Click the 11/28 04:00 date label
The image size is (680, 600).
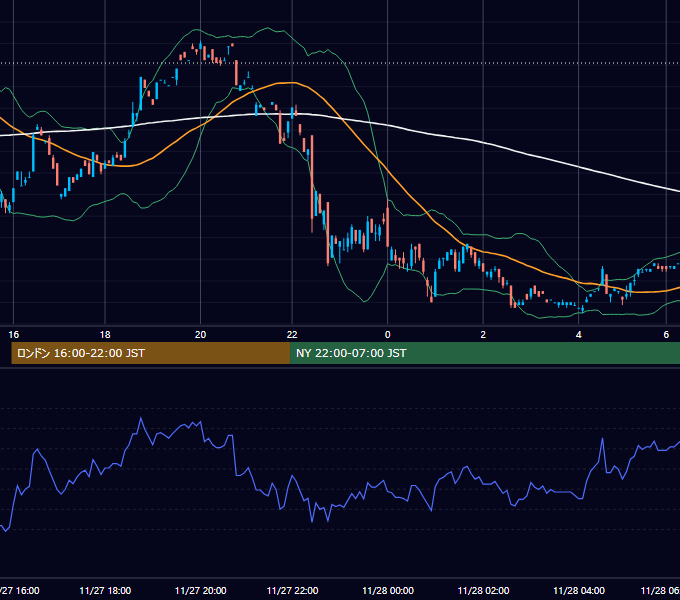coord(579,590)
